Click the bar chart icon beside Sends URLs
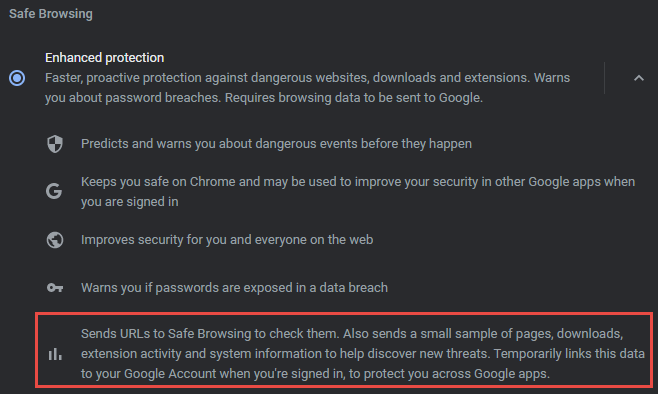Image resolution: width=658 pixels, height=394 pixels. click(55, 354)
